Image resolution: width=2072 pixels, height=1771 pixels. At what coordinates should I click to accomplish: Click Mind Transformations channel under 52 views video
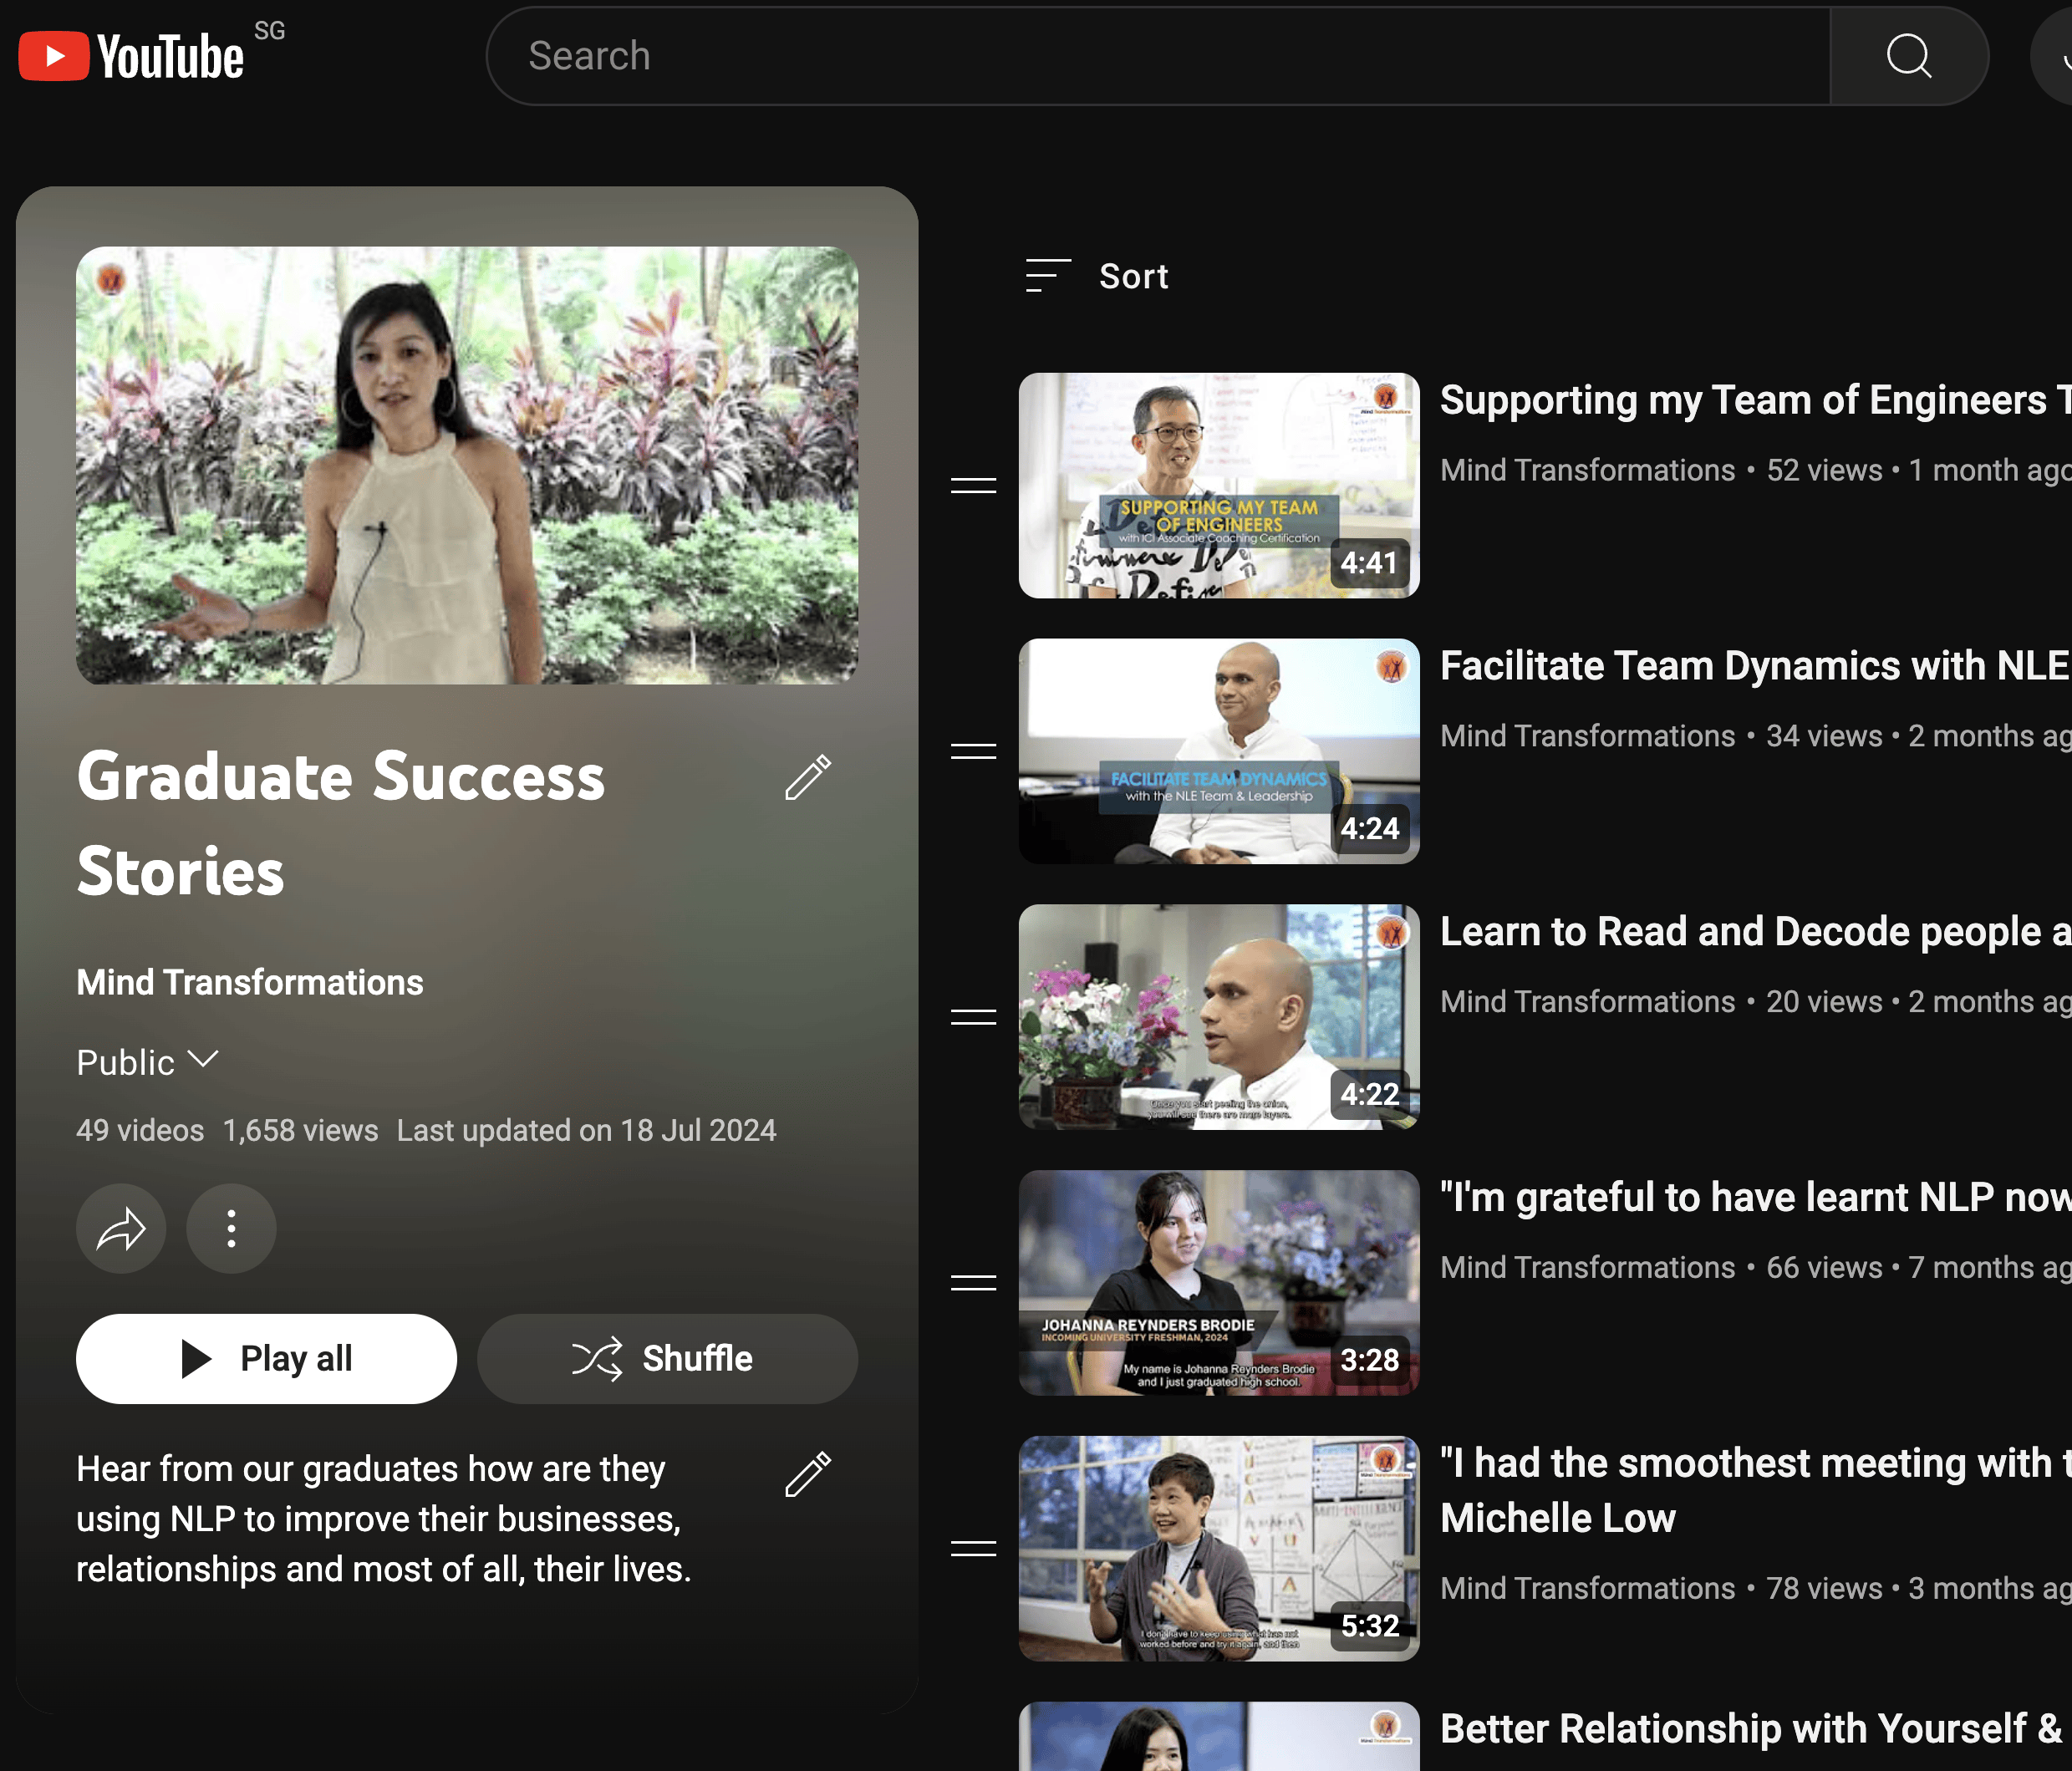click(1587, 470)
